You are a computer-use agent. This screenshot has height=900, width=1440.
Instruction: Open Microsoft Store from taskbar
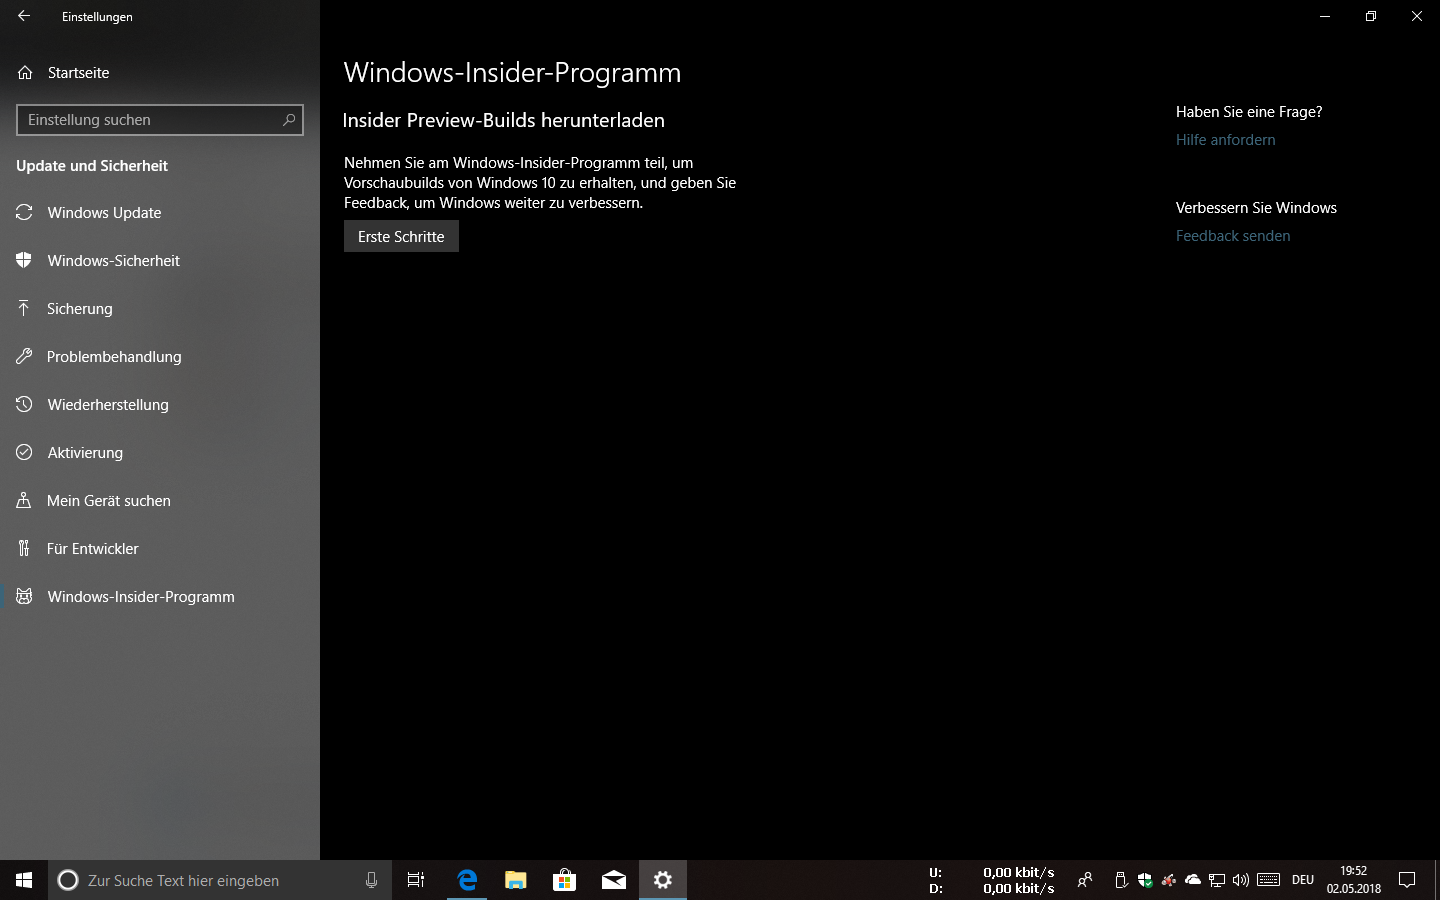[x=564, y=880]
